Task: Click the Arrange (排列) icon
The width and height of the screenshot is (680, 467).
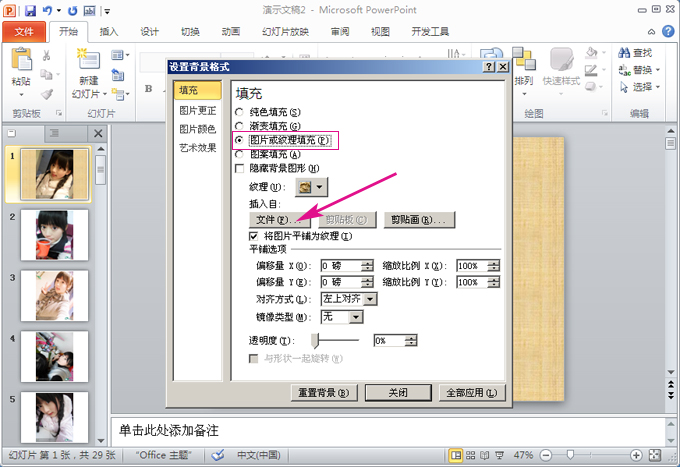Action: pos(524,59)
